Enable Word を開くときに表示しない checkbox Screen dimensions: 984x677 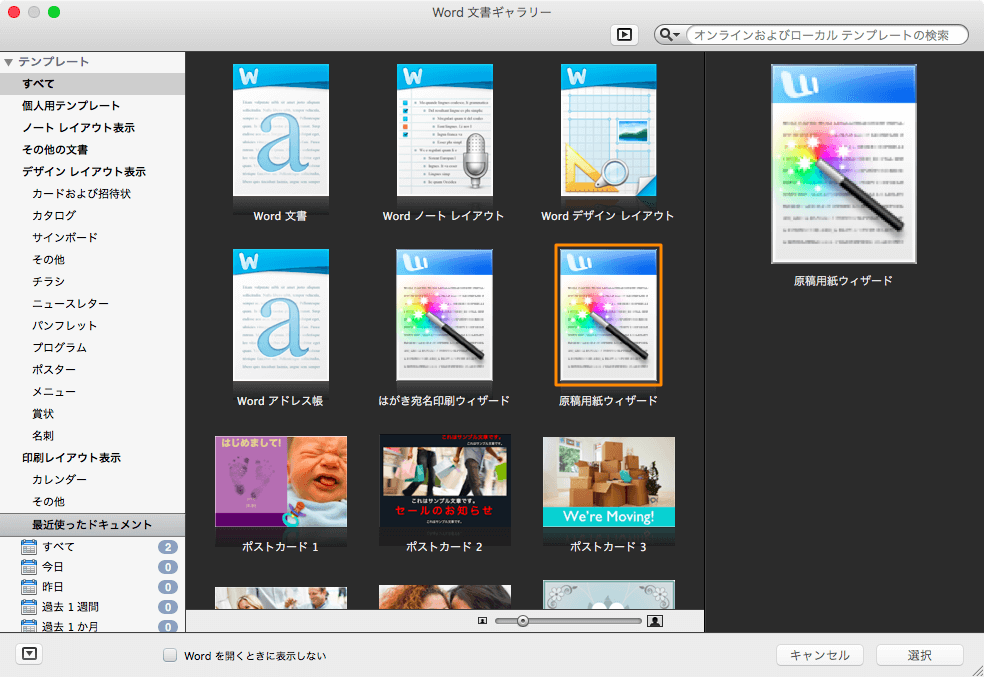170,655
